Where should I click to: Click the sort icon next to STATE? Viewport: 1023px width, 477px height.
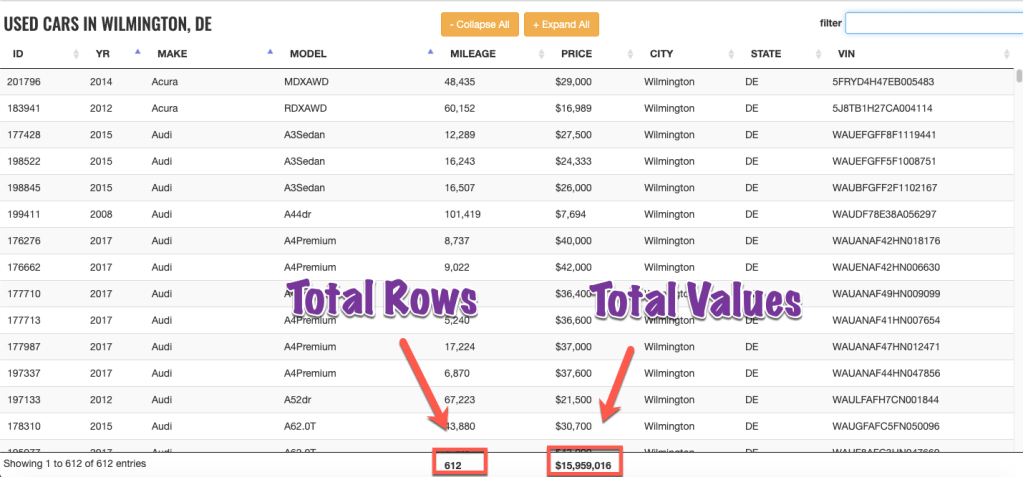[x=818, y=54]
